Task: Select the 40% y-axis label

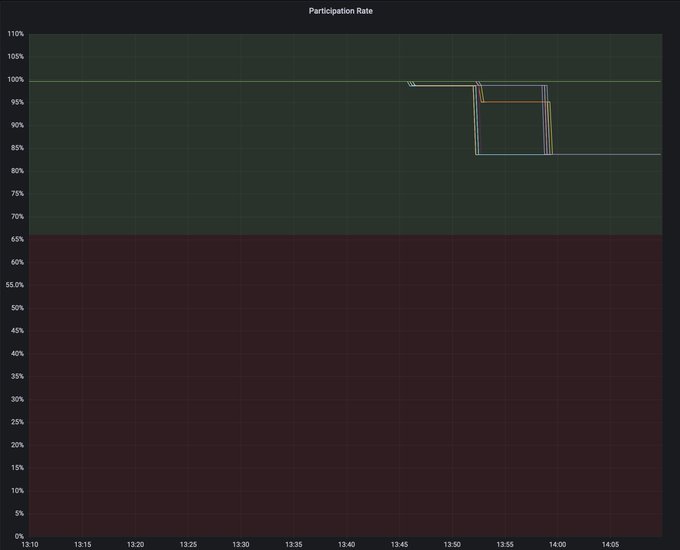Action: 17,354
